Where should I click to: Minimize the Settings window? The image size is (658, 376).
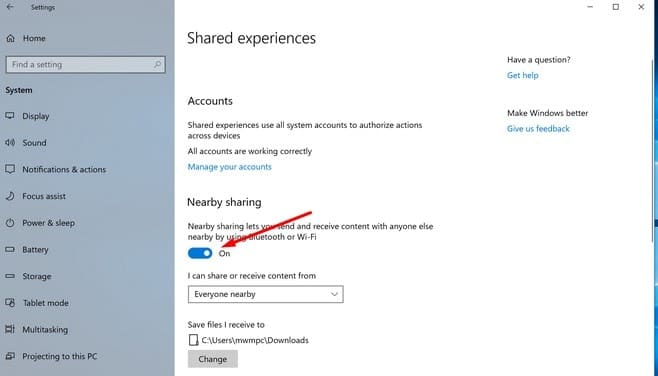590,7
